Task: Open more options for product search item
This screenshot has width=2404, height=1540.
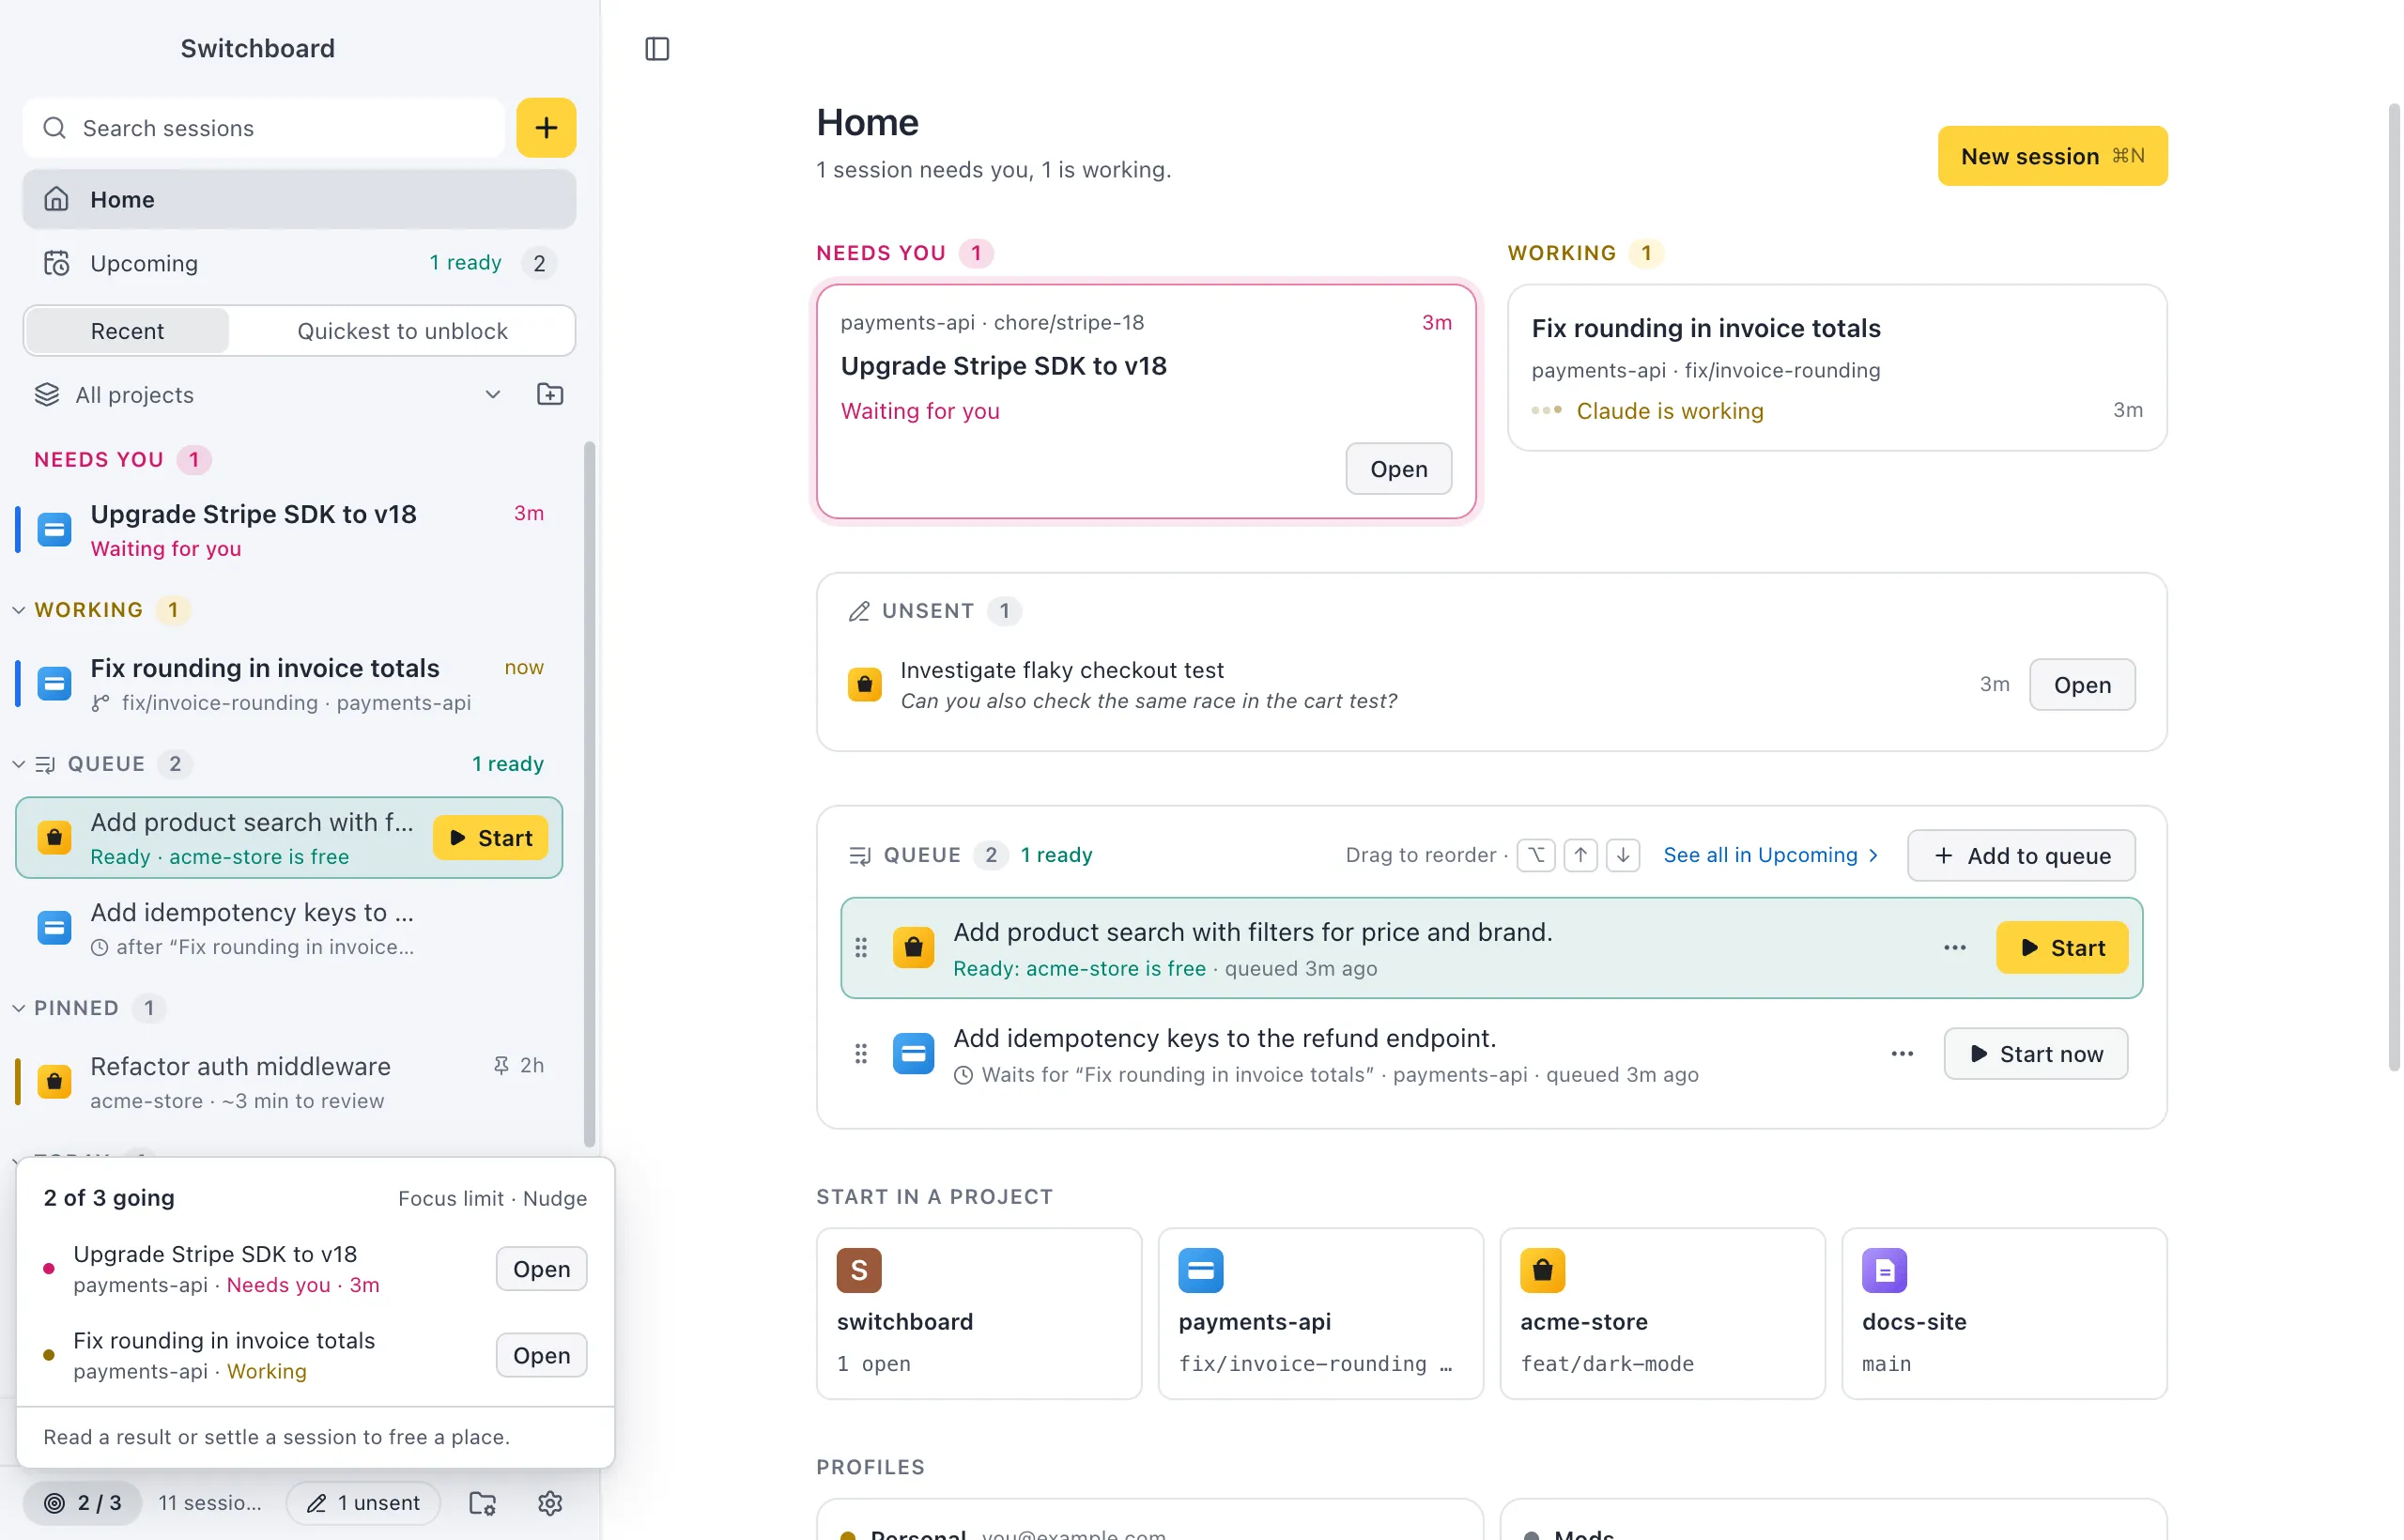Action: (1955, 947)
